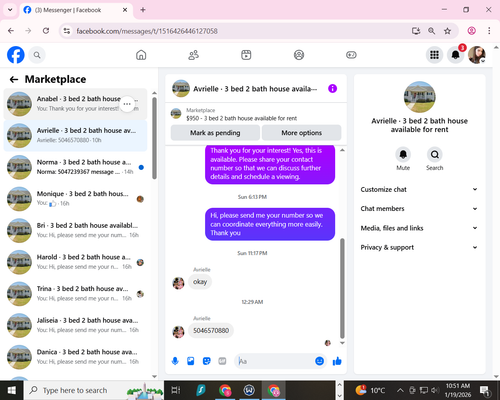
Task: Expand the Privacy & support section
Action: pos(419,247)
